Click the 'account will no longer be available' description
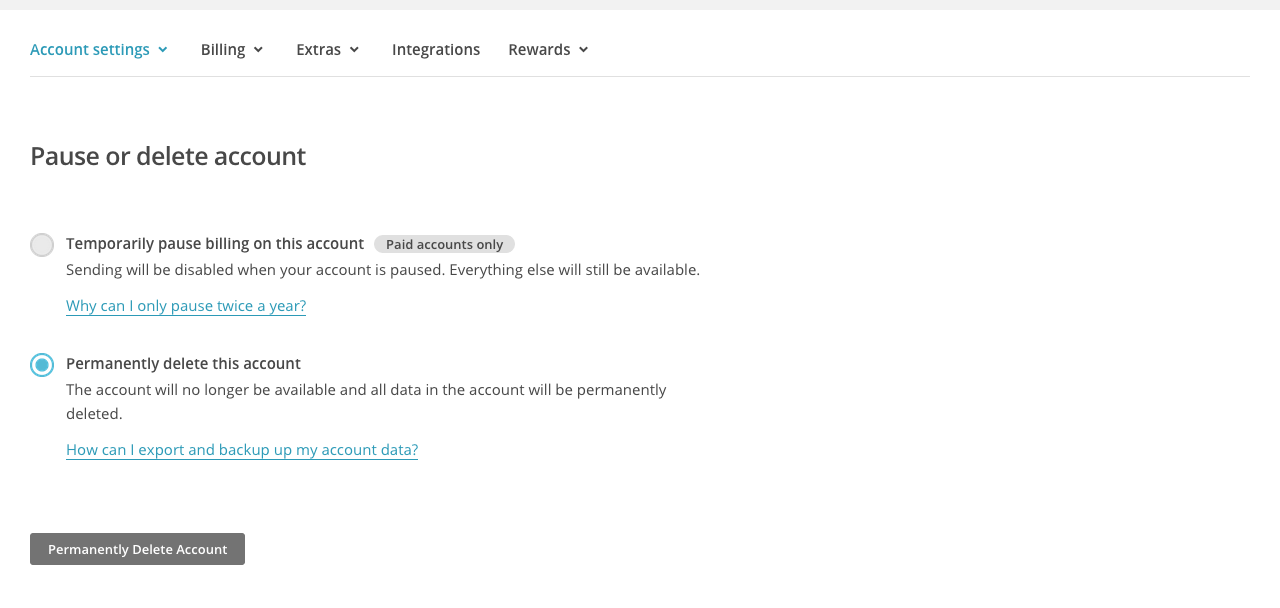Image resolution: width=1280 pixels, height=608 pixels. tap(366, 401)
